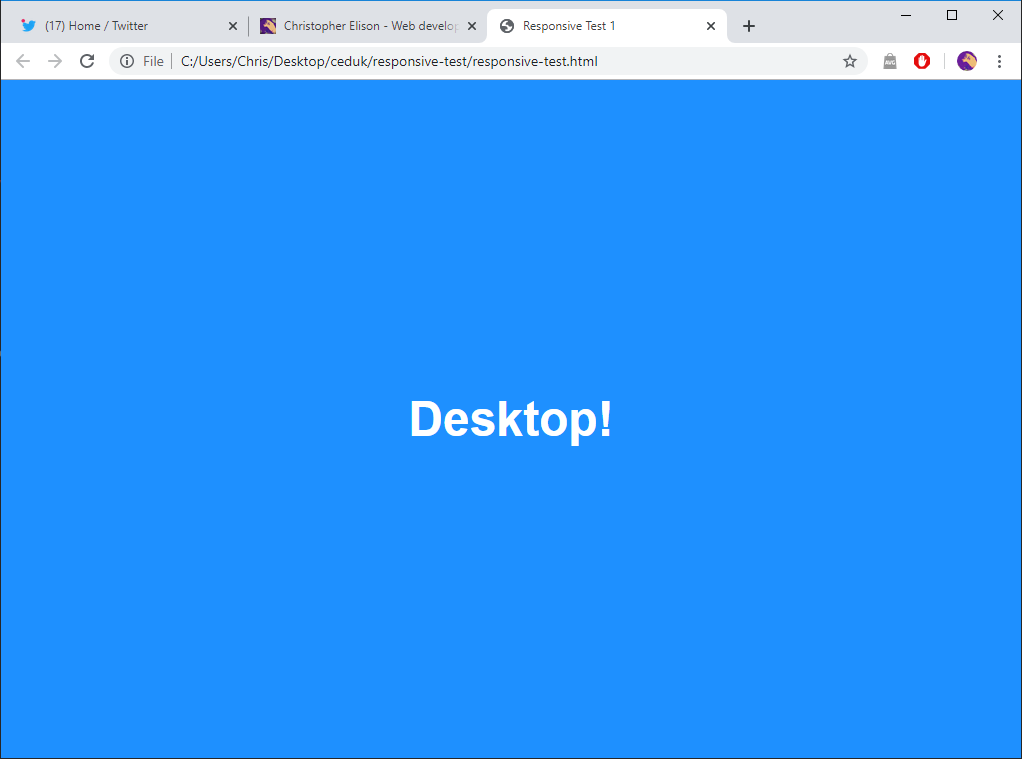Select the Responsive Test 1 tab

[607, 26]
